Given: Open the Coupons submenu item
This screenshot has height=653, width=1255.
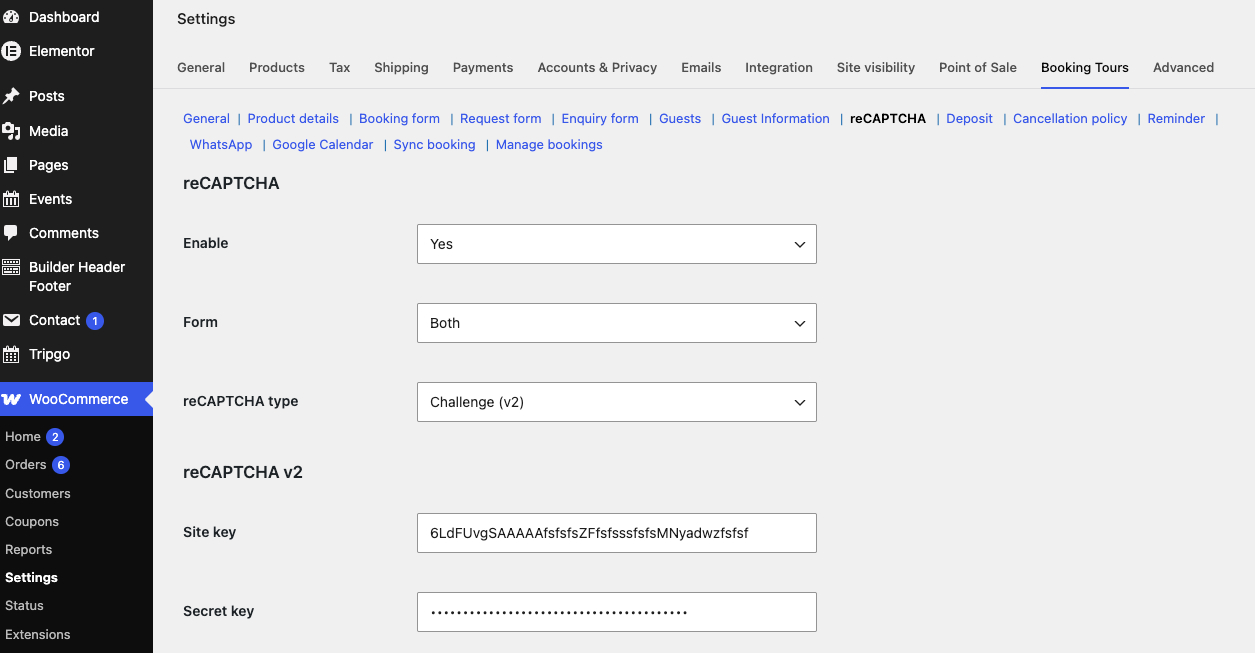Looking at the screenshot, I should pos(32,521).
